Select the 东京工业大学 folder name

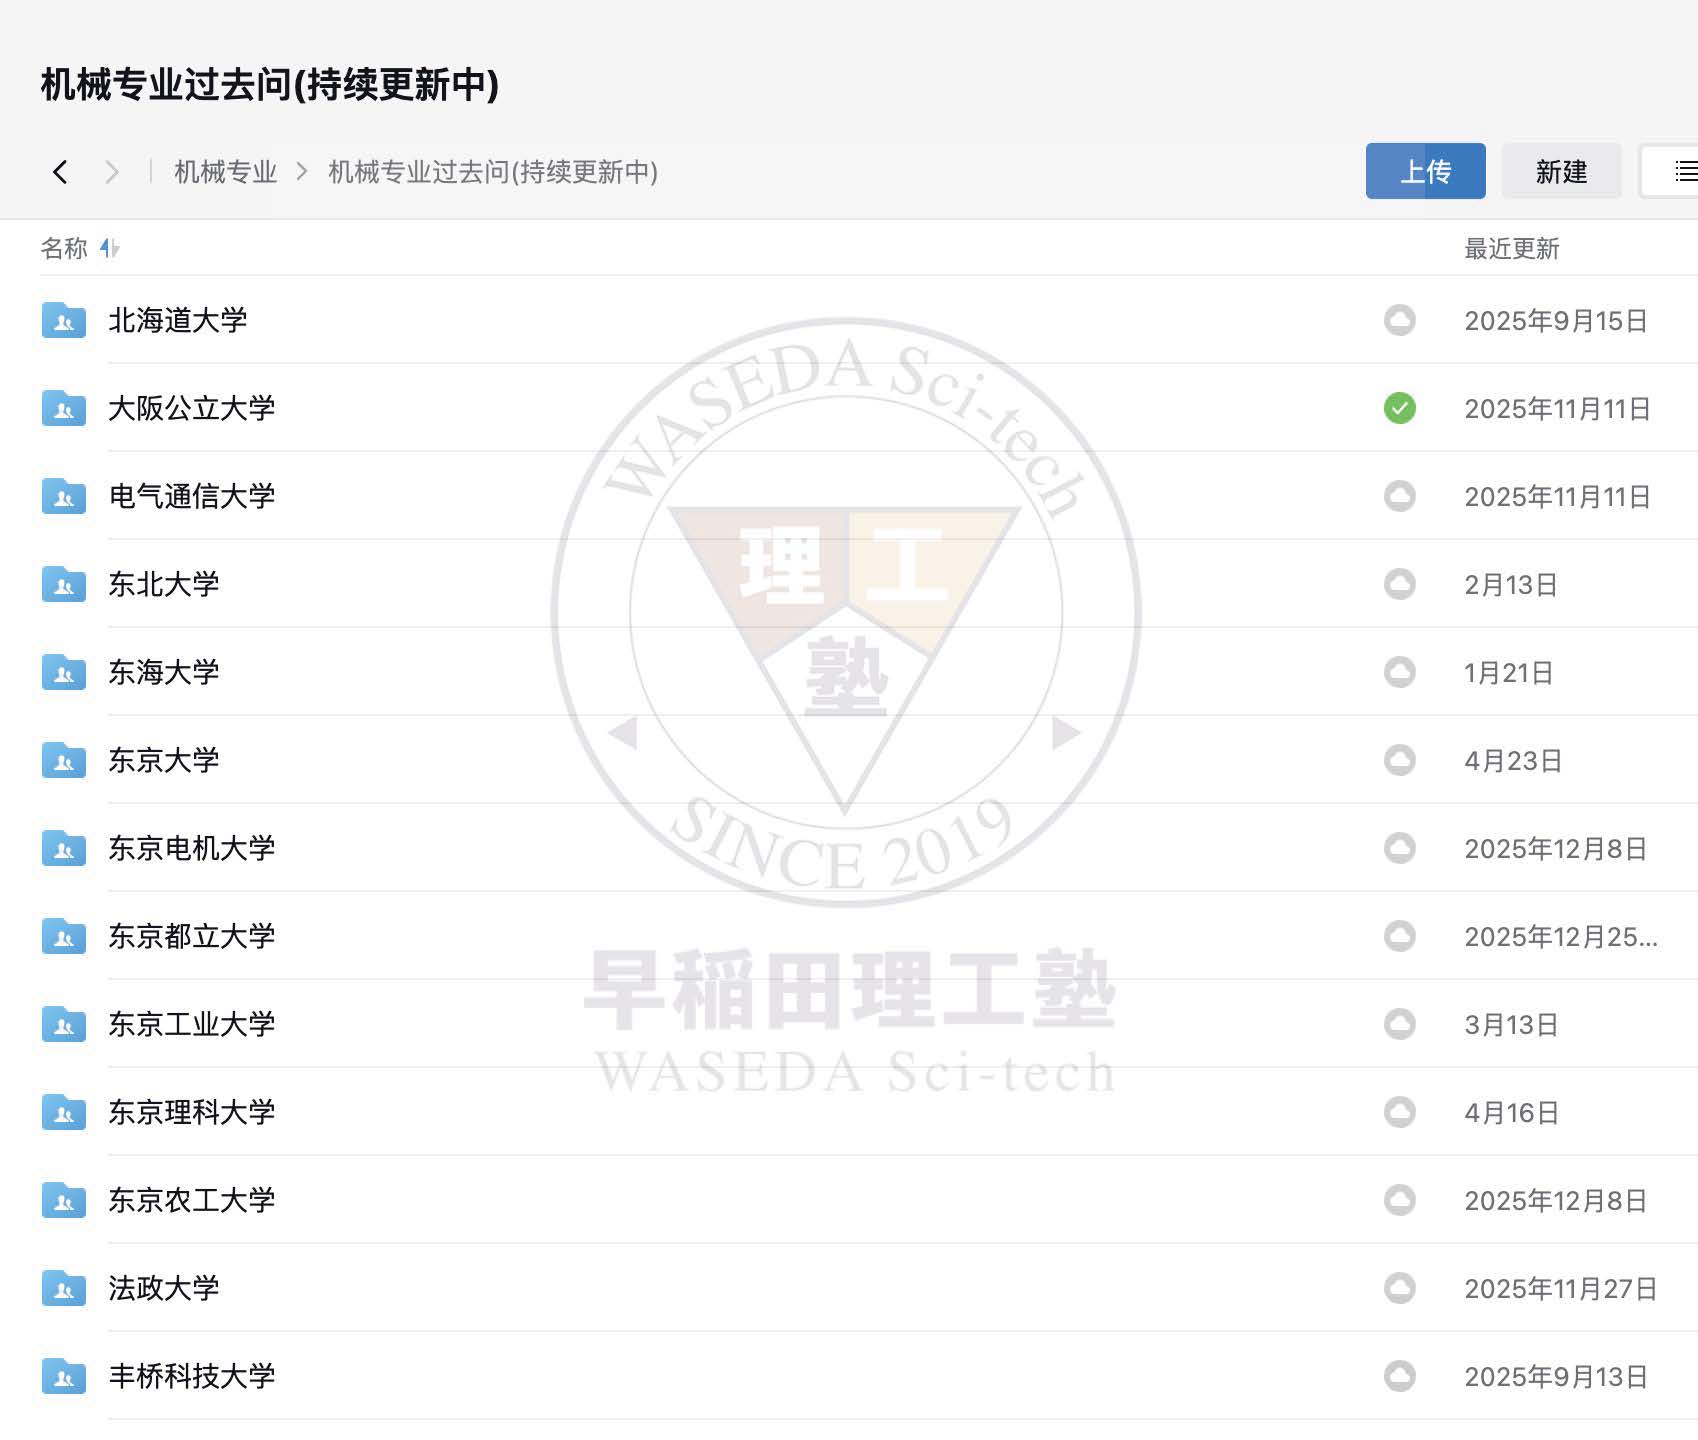click(192, 1024)
